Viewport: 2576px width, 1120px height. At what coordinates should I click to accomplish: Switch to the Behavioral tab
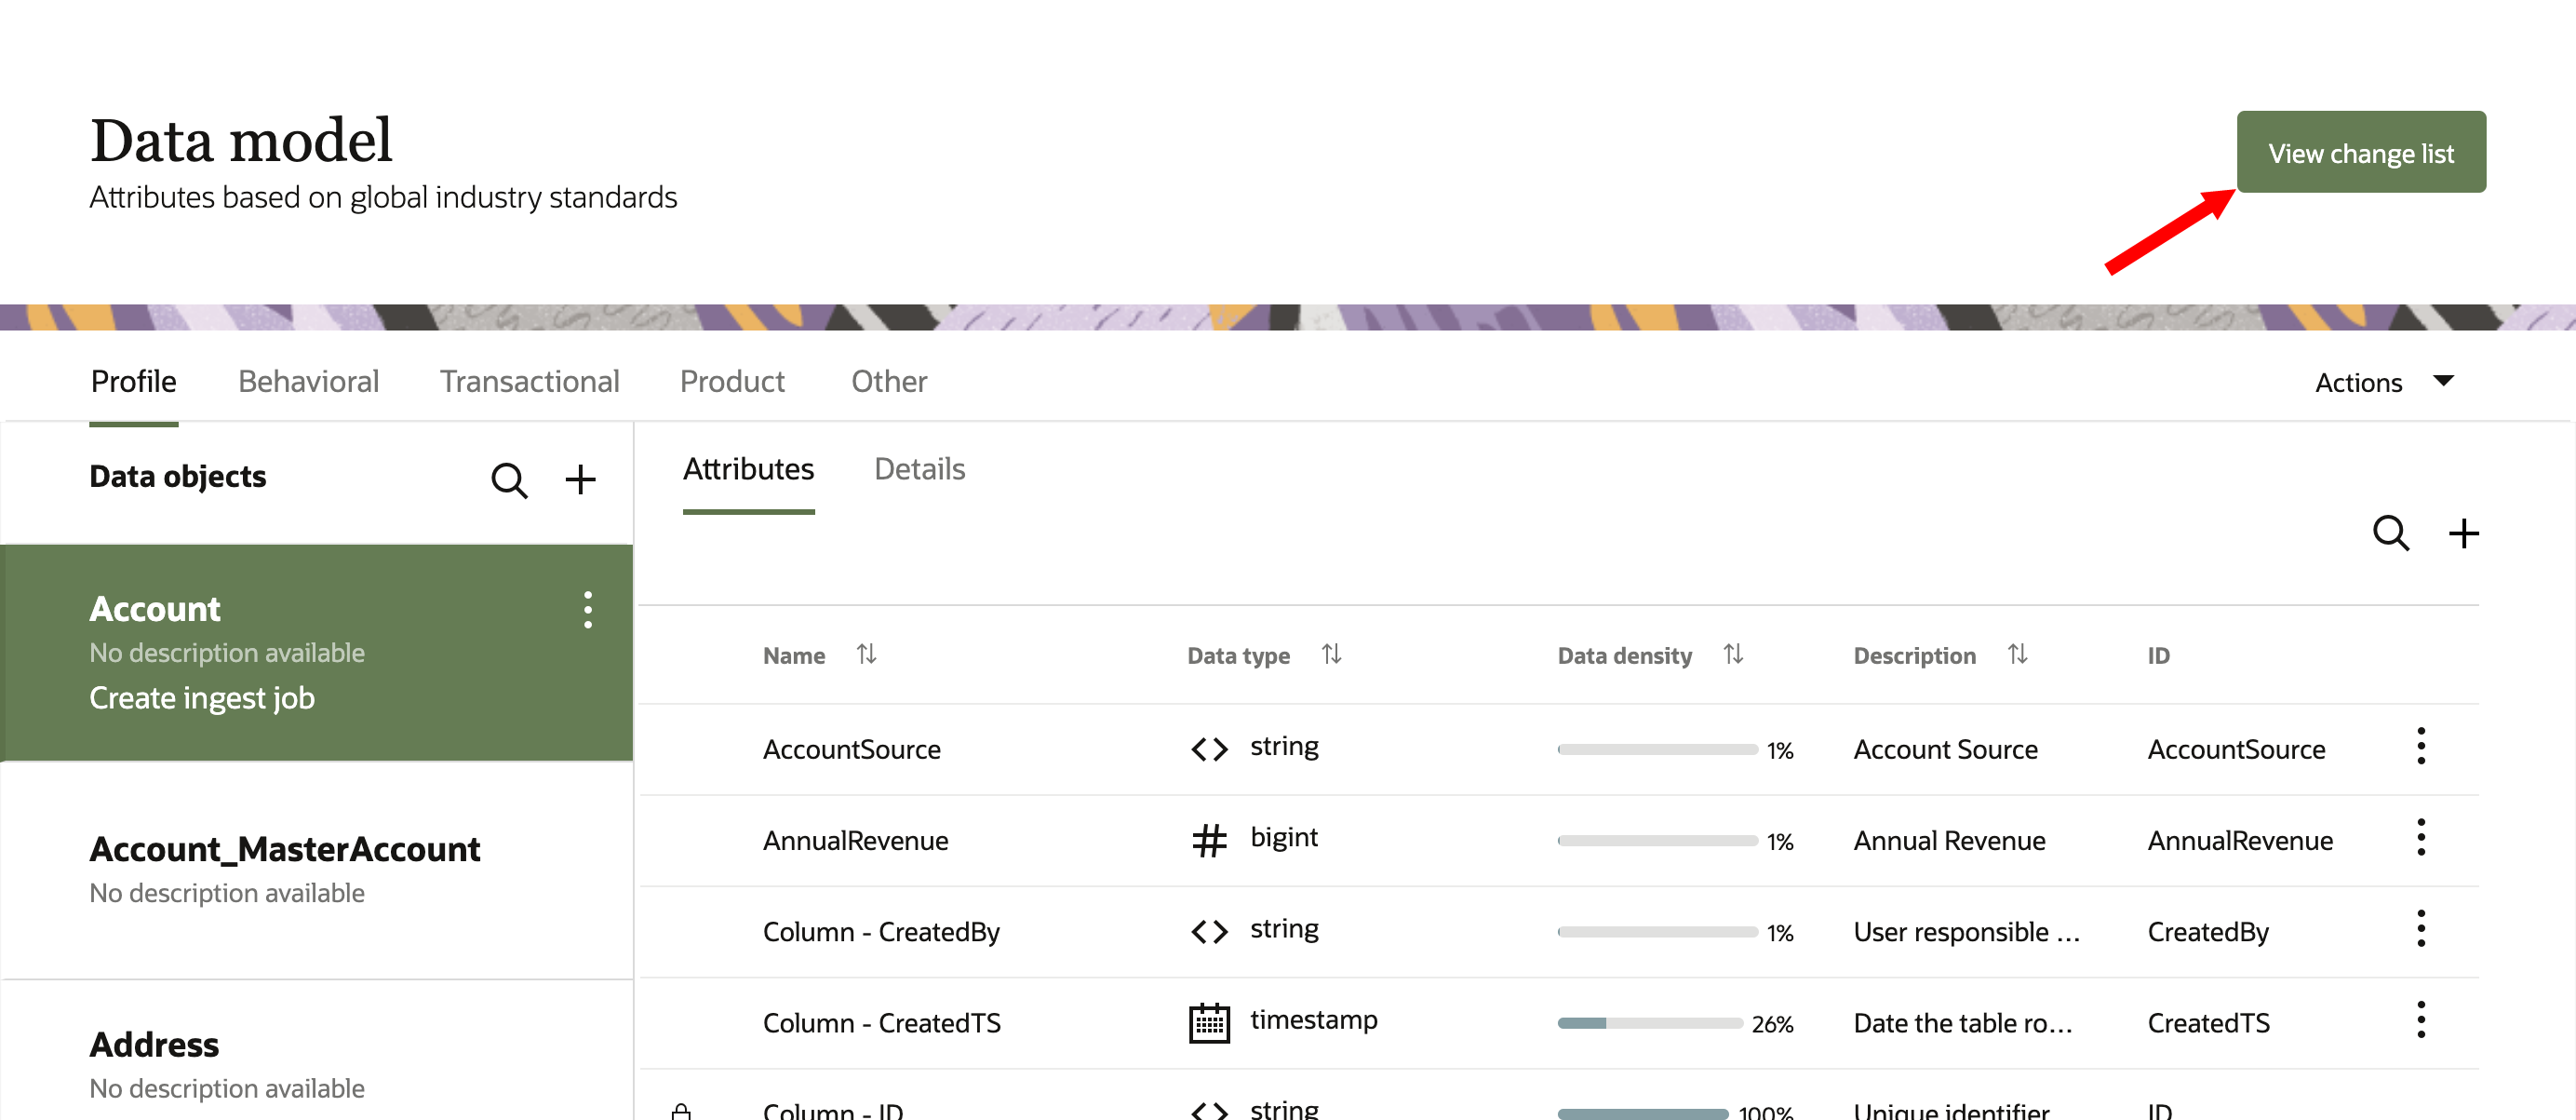[308, 381]
